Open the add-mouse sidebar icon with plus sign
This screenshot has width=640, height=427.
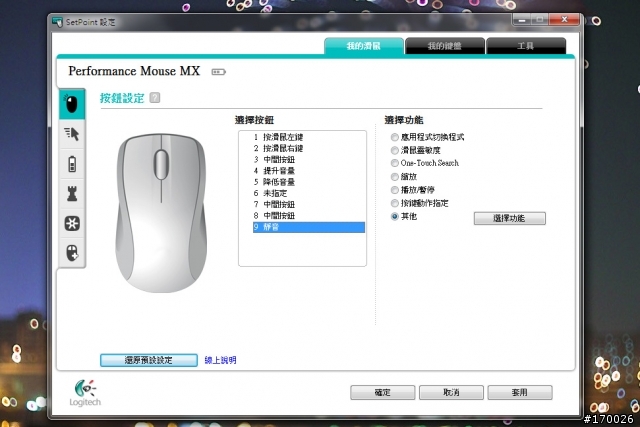click(x=72, y=253)
